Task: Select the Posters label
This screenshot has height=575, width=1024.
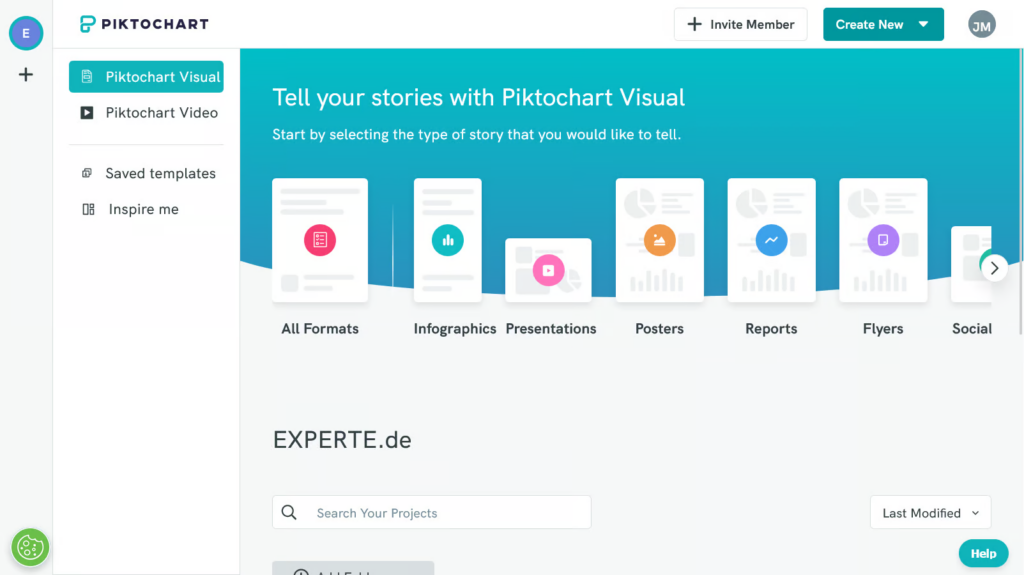Action: click(660, 329)
